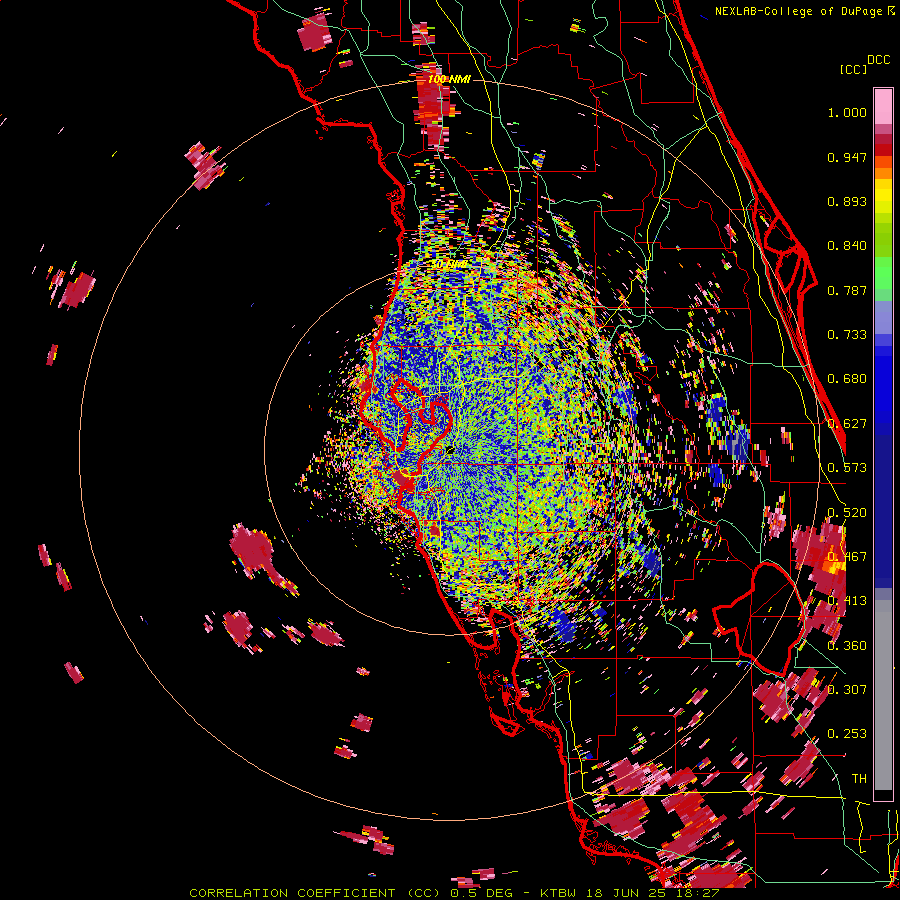Pick the bright blue swatch beside 0.680
Screen dimensions: 900x900
point(883,385)
